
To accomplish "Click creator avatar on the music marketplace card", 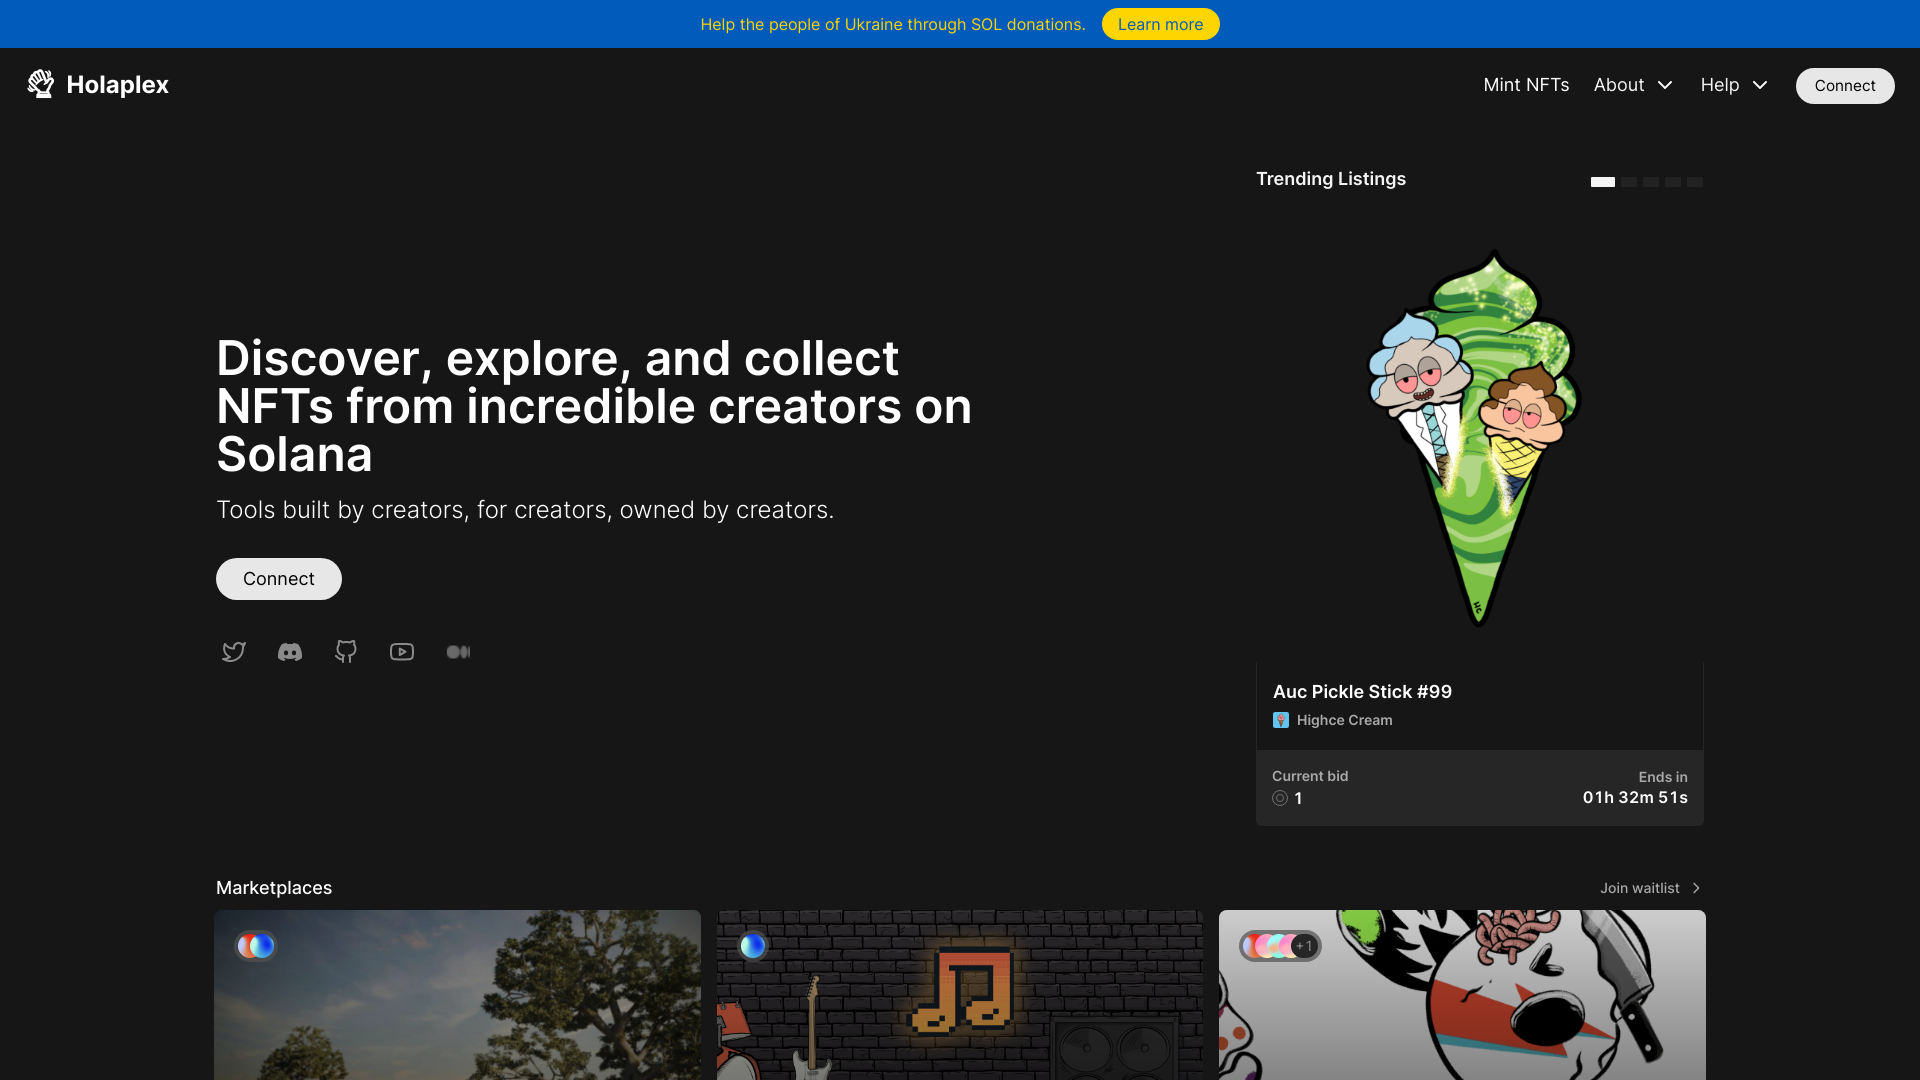I will point(753,946).
